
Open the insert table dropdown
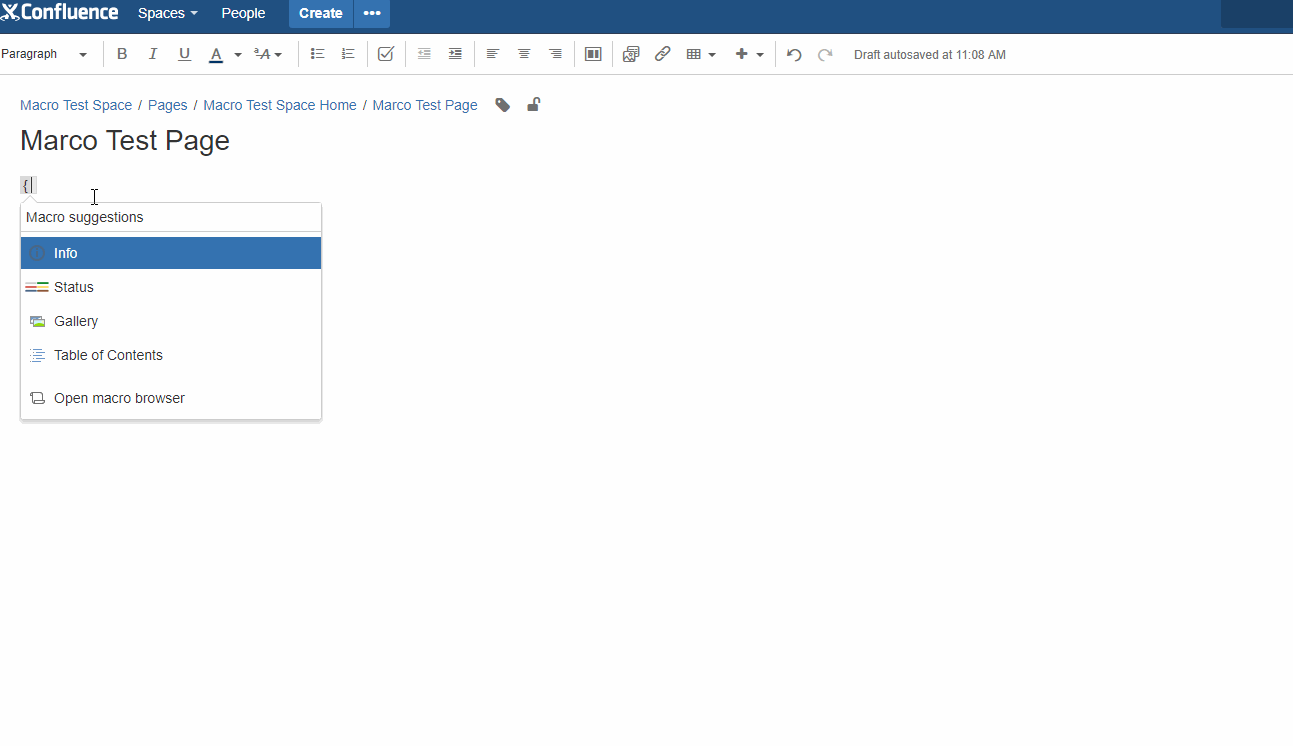click(x=701, y=54)
